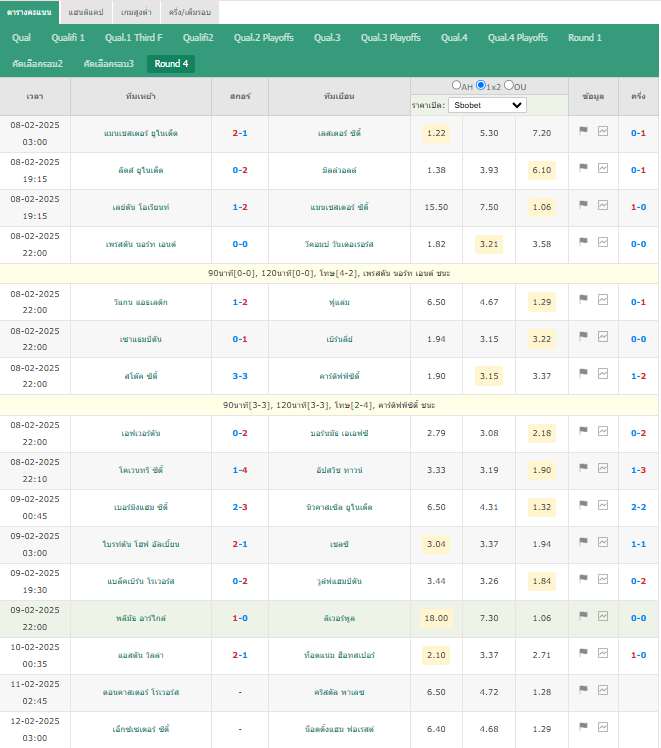Select the Round 4 tab

click(171, 63)
